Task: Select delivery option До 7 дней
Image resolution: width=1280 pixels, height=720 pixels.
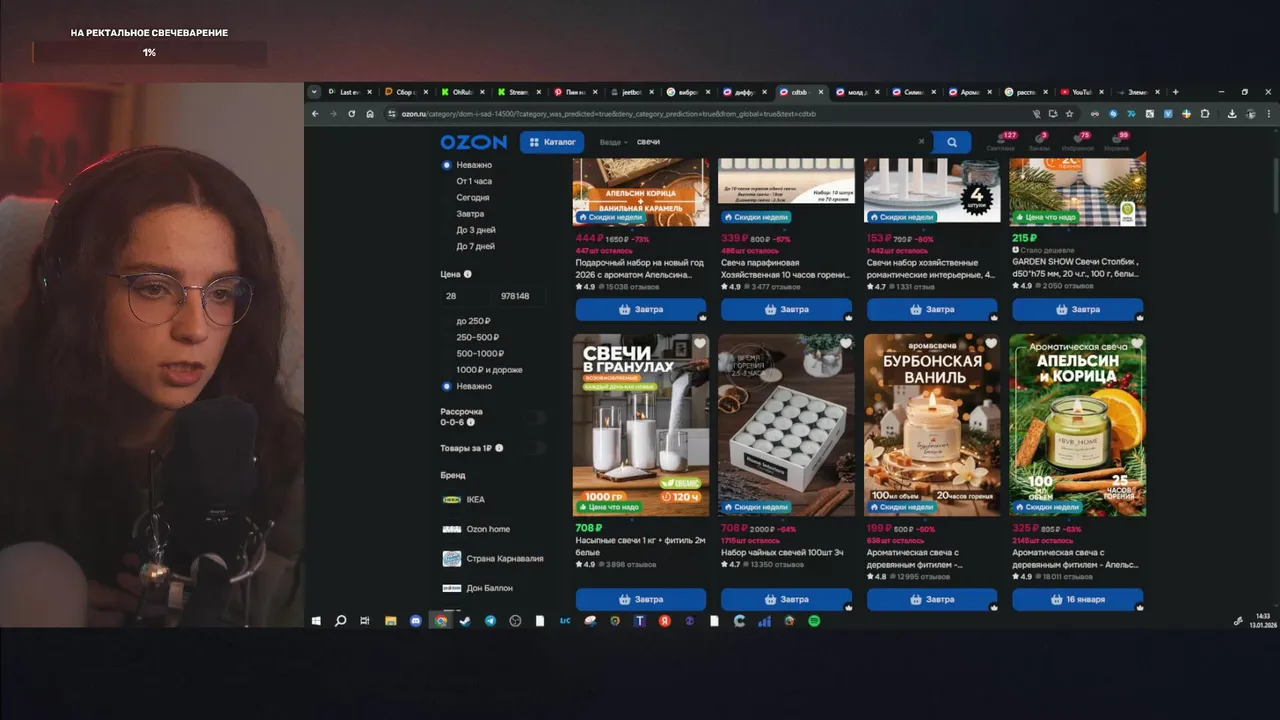Action: [x=476, y=246]
